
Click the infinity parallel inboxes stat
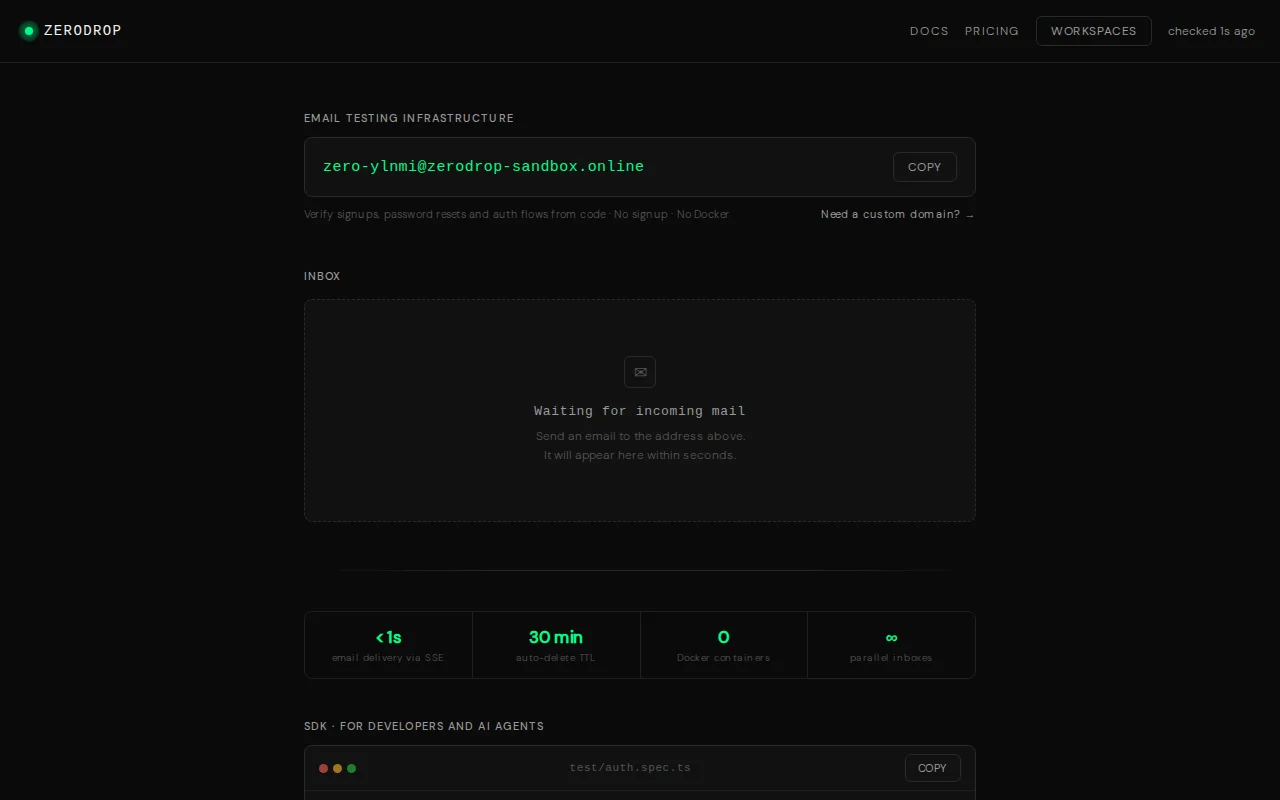coord(891,645)
